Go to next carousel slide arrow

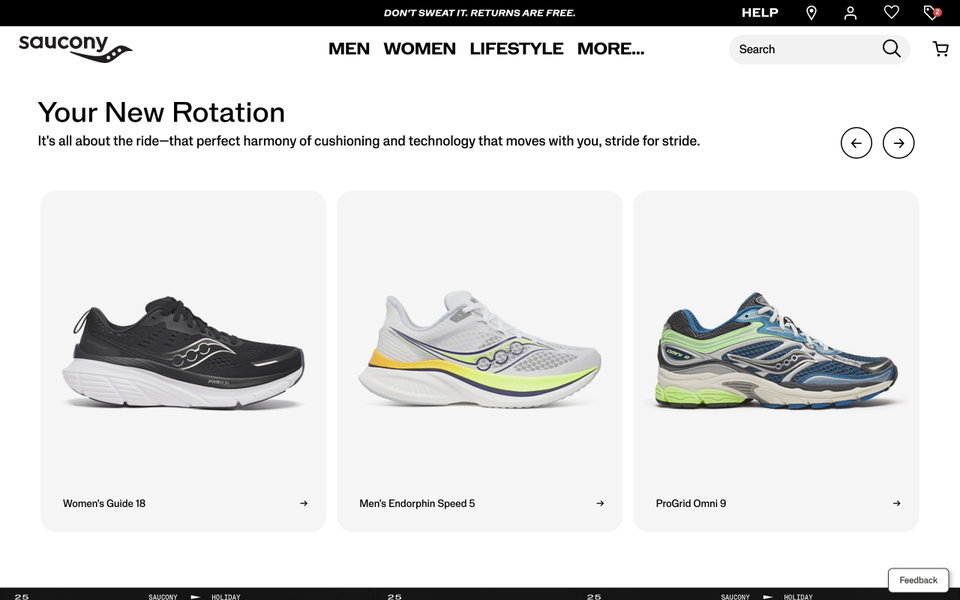[898, 143]
